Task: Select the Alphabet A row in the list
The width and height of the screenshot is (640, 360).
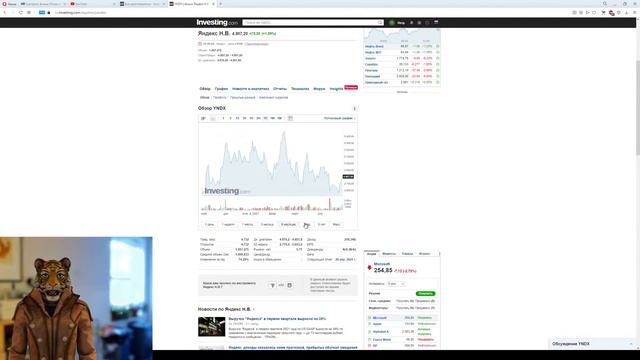Action: [x=402, y=331]
